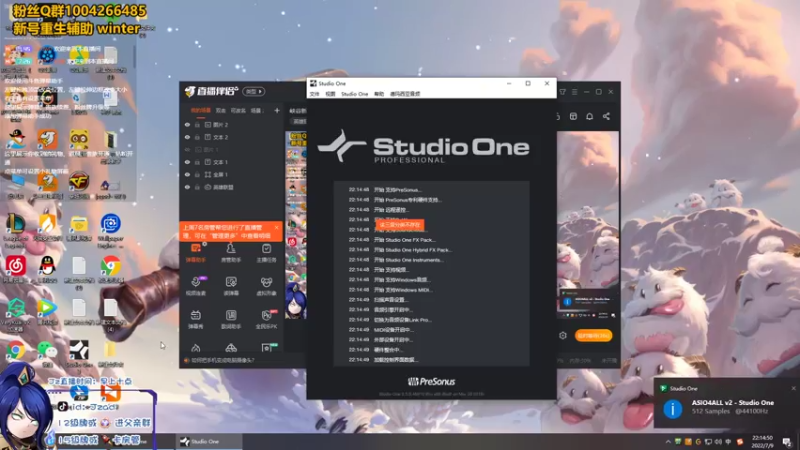
Task: Open the 视图 menu in Studio One
Action: 331,94
